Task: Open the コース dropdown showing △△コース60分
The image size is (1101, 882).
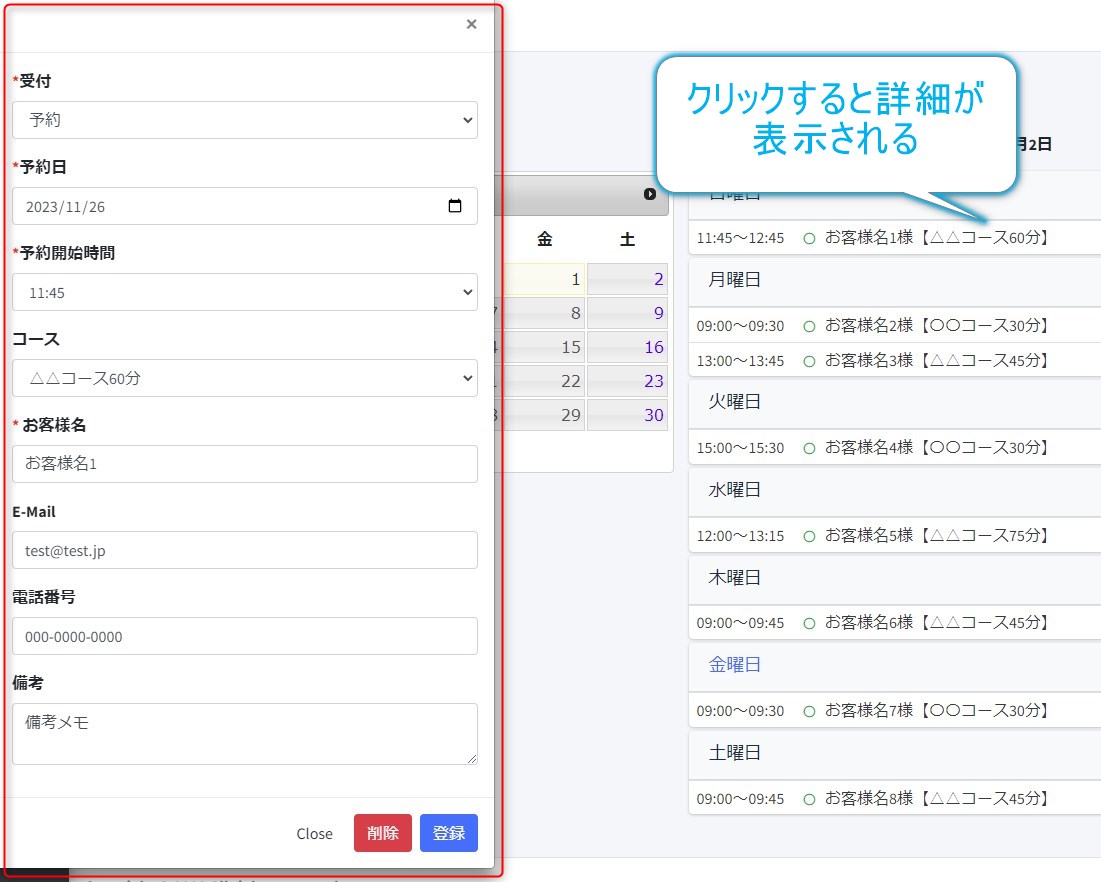Action: tap(244, 378)
